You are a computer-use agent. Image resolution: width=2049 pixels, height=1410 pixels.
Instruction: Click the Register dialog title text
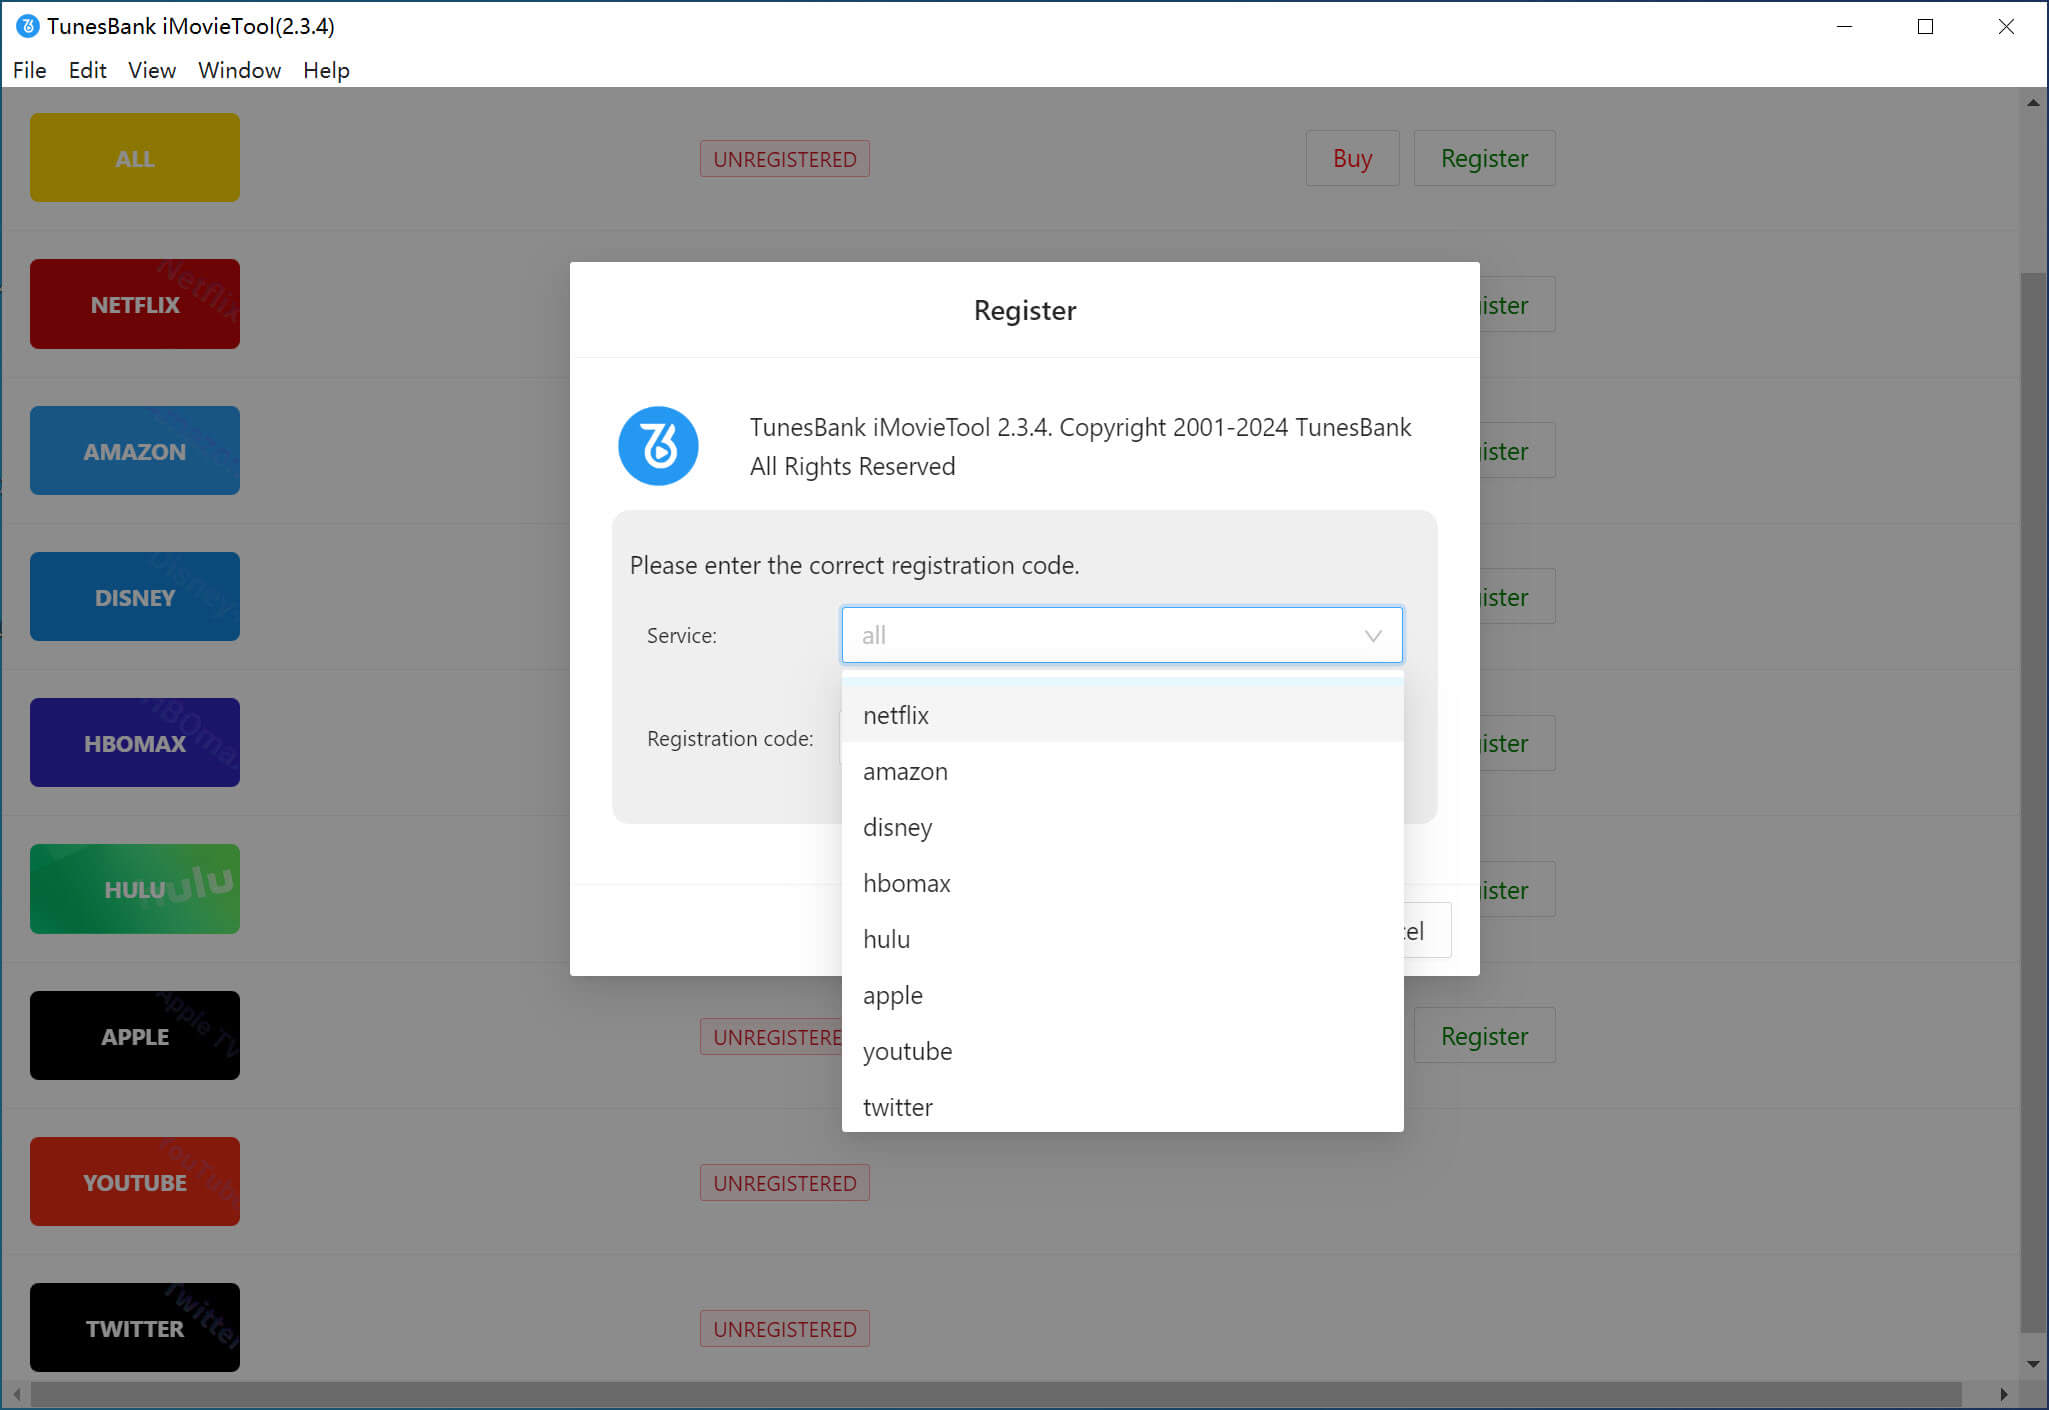[1025, 310]
